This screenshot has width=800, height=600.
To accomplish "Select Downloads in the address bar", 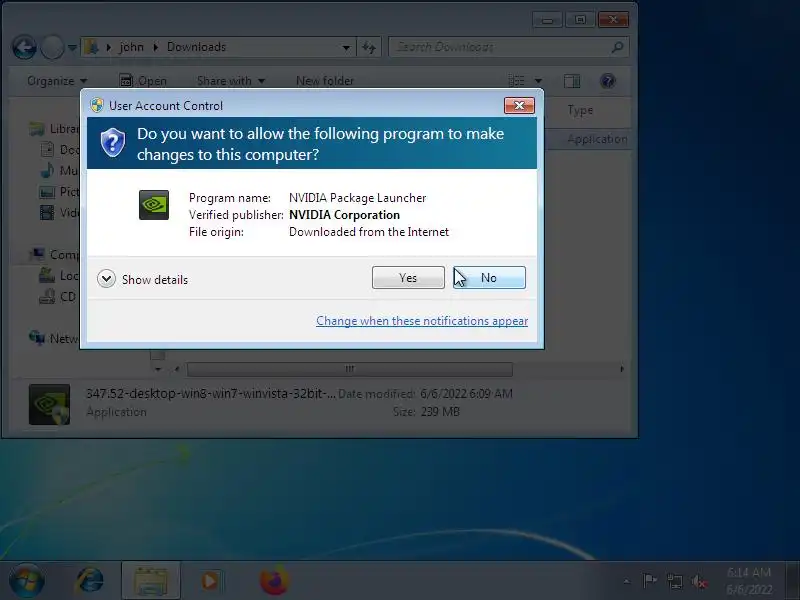I will (x=196, y=47).
